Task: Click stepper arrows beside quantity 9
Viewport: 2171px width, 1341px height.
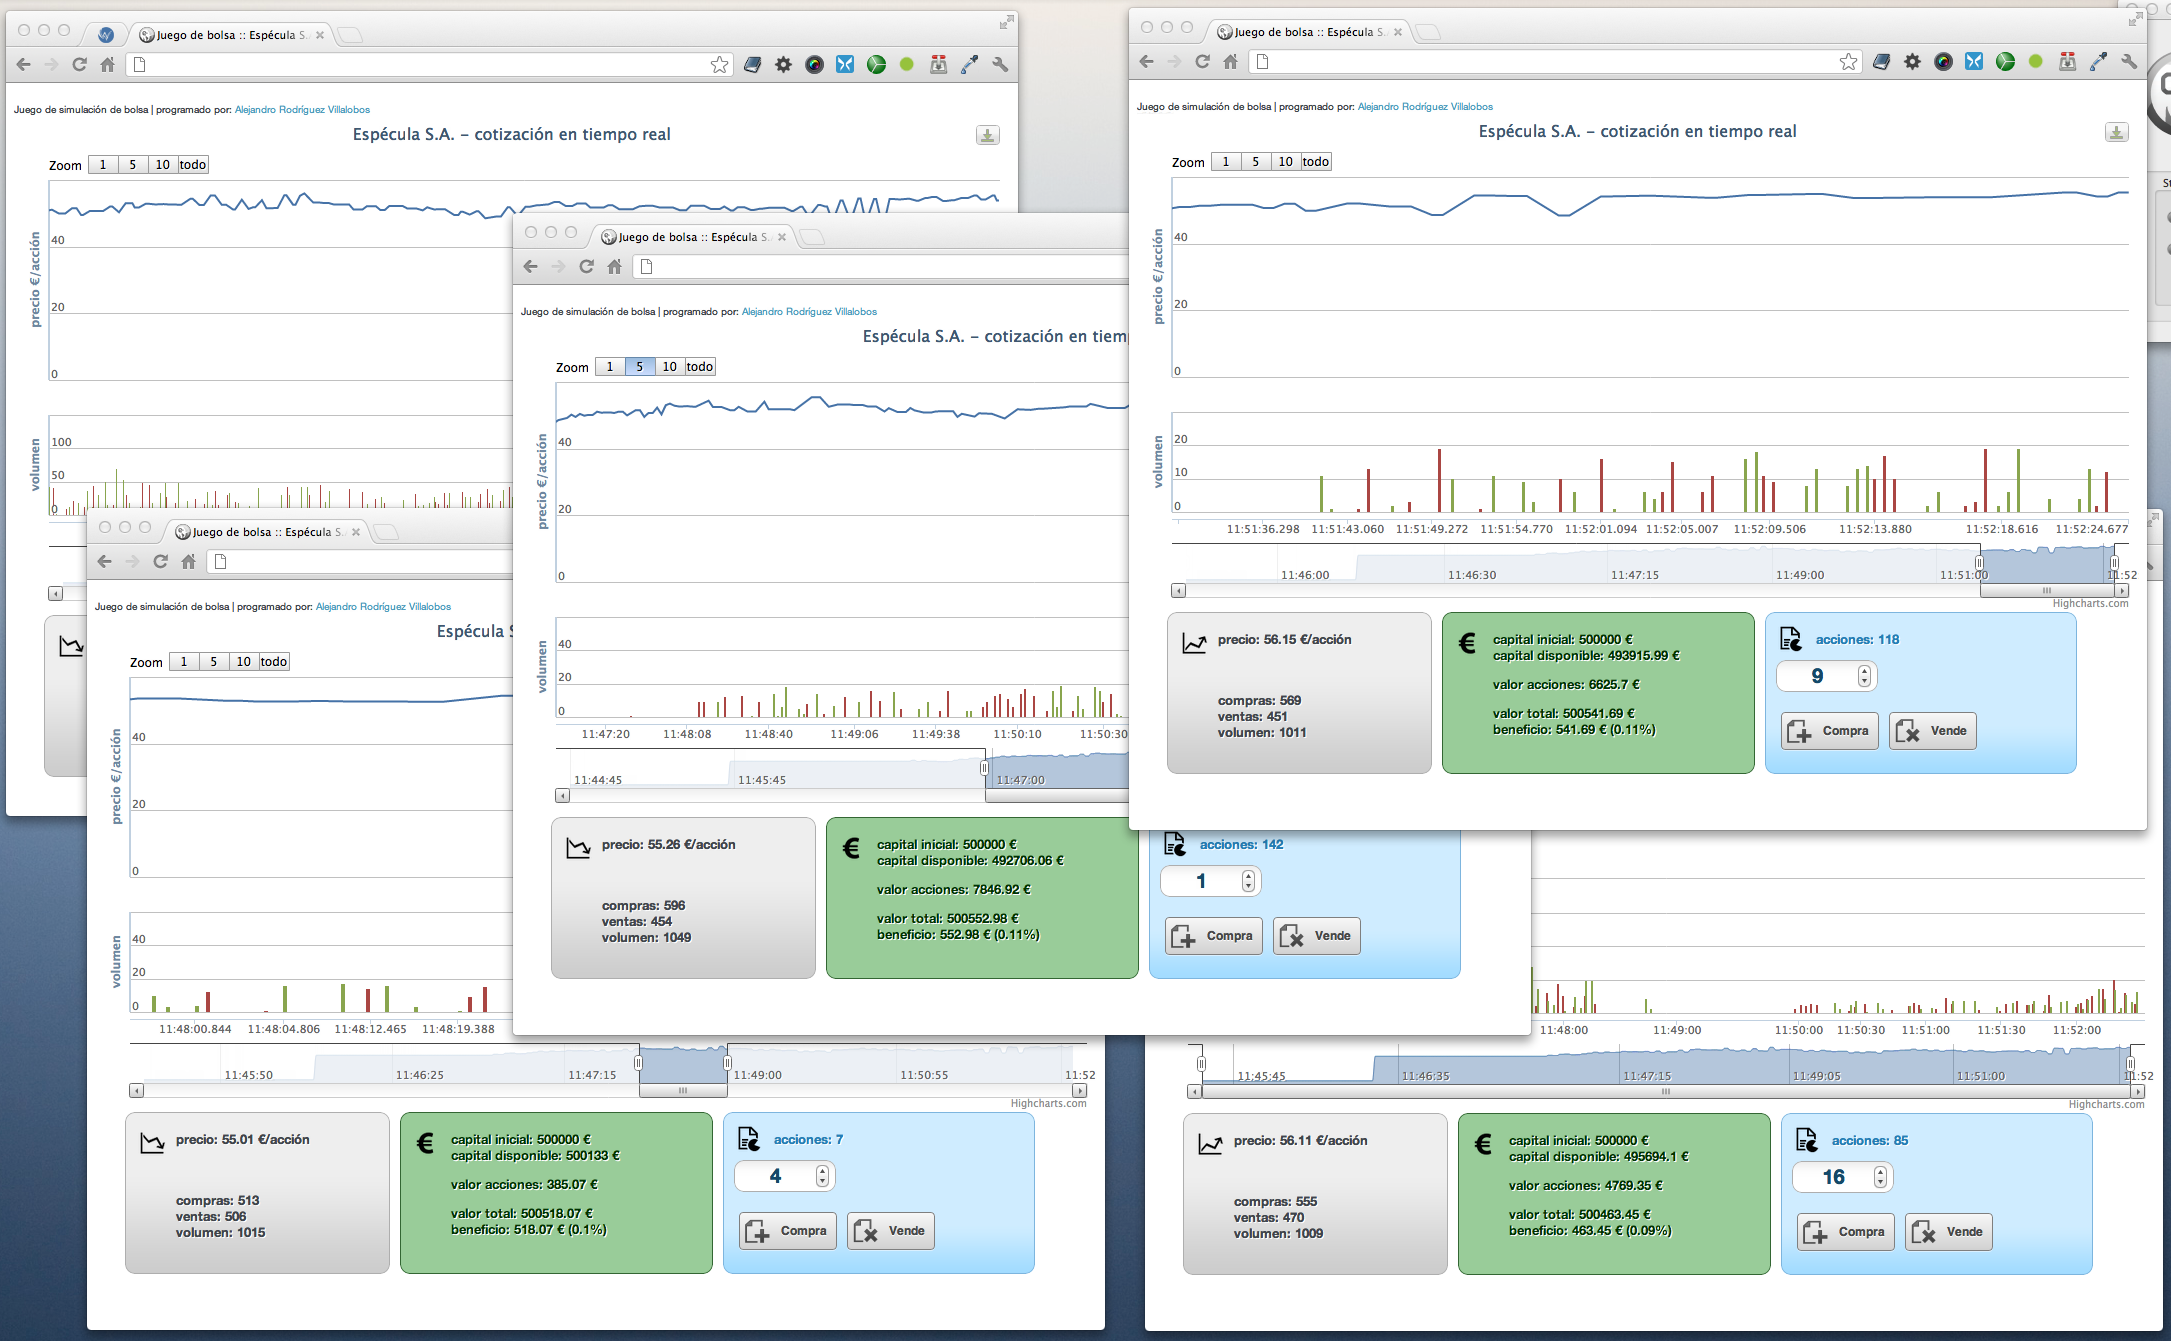Action: point(1864,677)
